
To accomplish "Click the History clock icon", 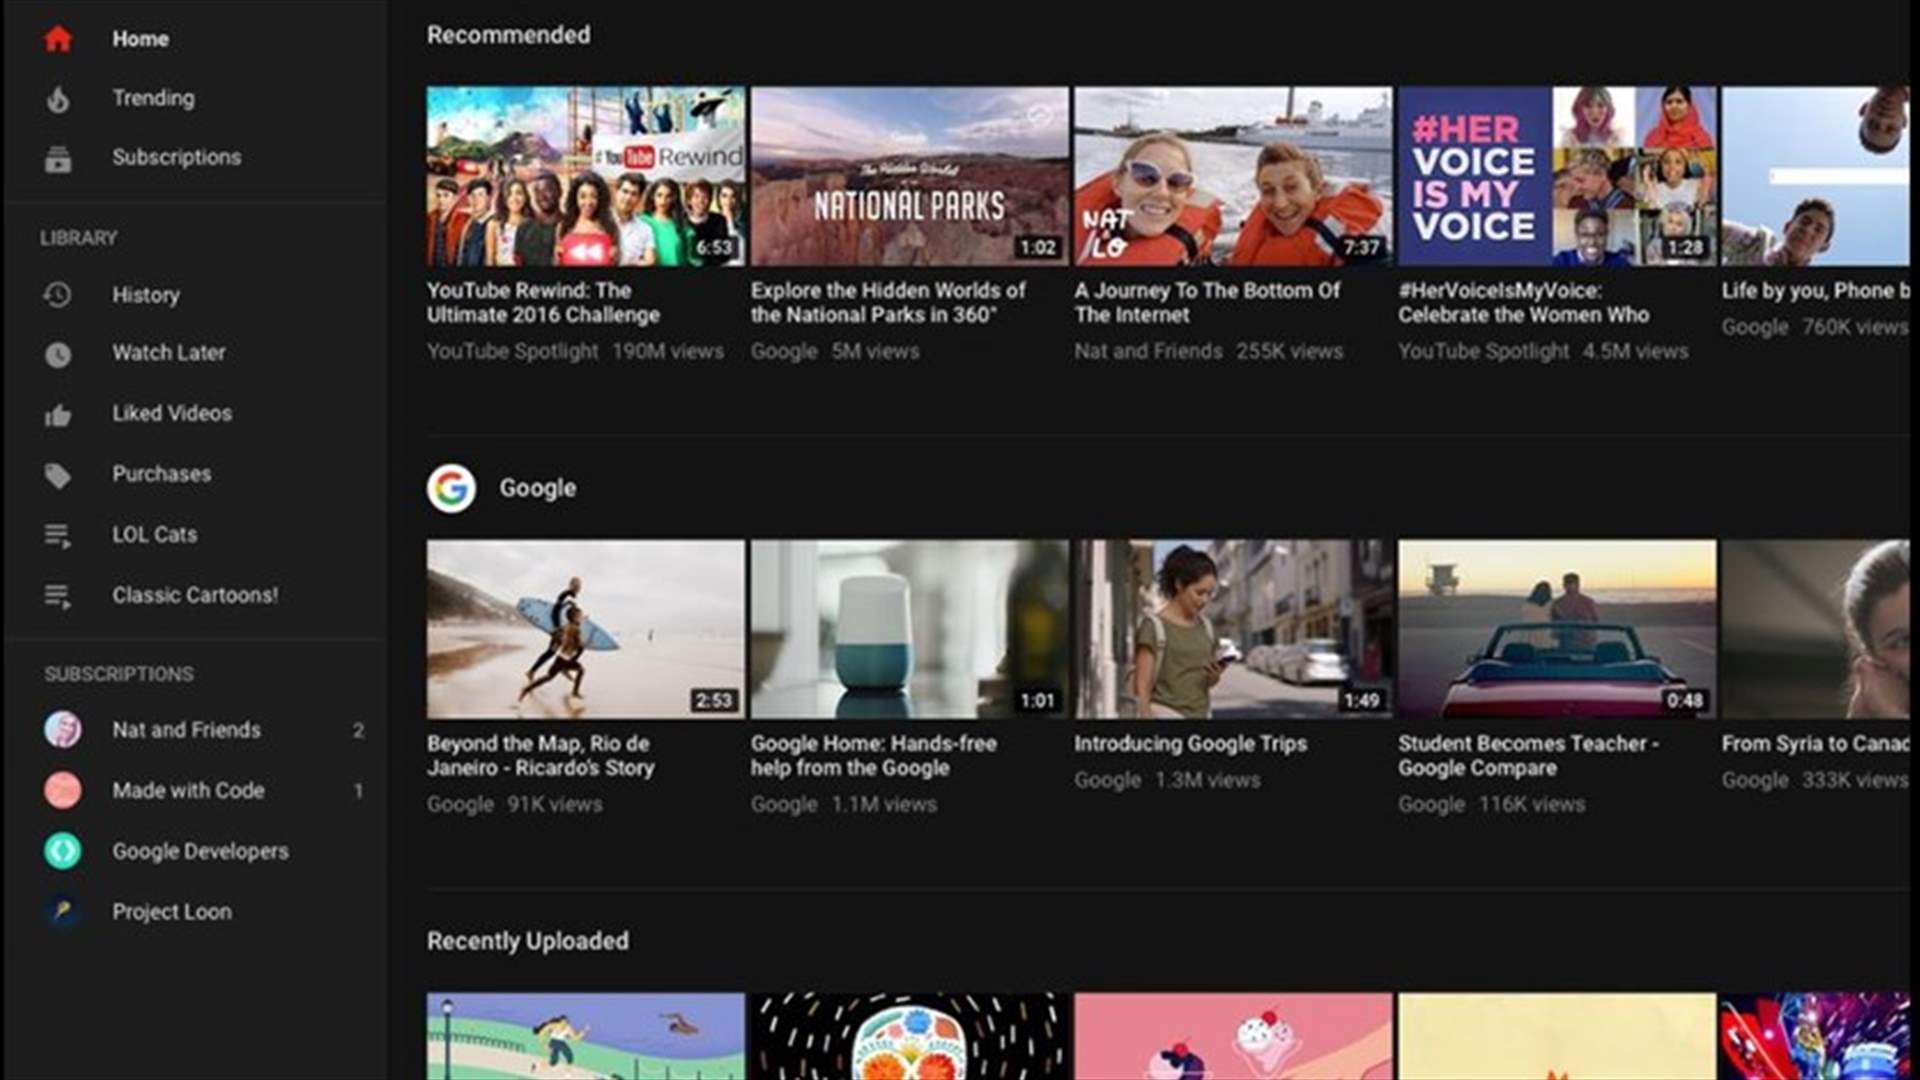I will [58, 295].
